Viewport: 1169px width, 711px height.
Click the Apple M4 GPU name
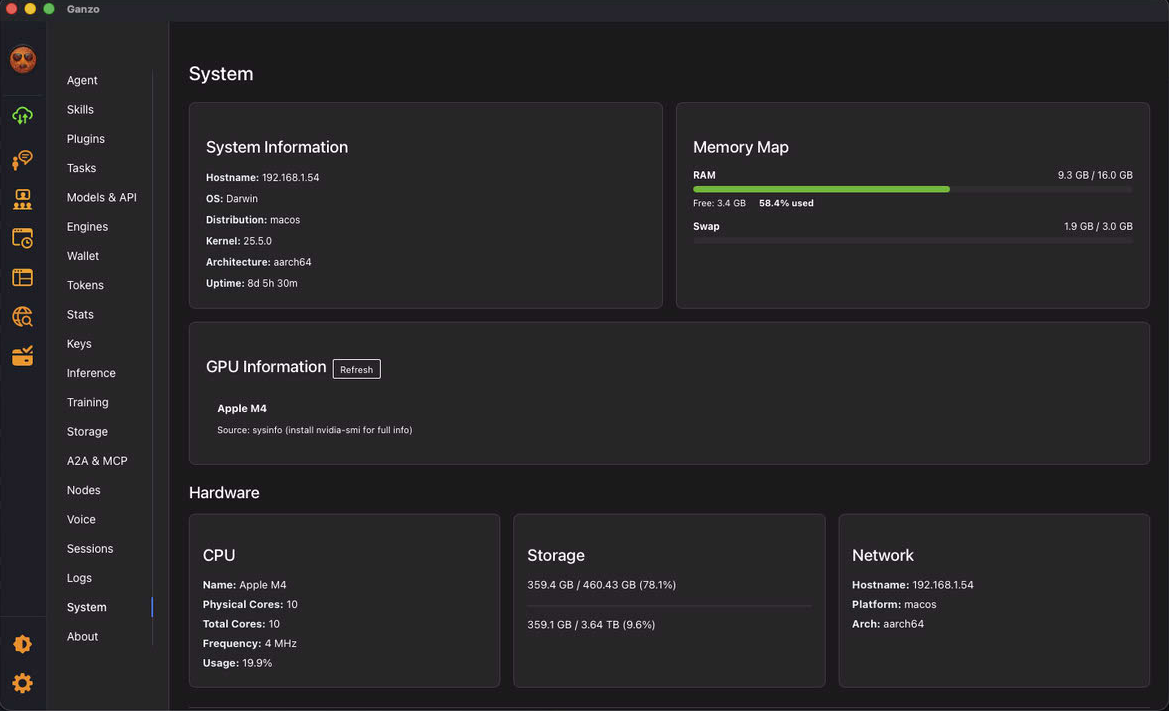coord(242,408)
